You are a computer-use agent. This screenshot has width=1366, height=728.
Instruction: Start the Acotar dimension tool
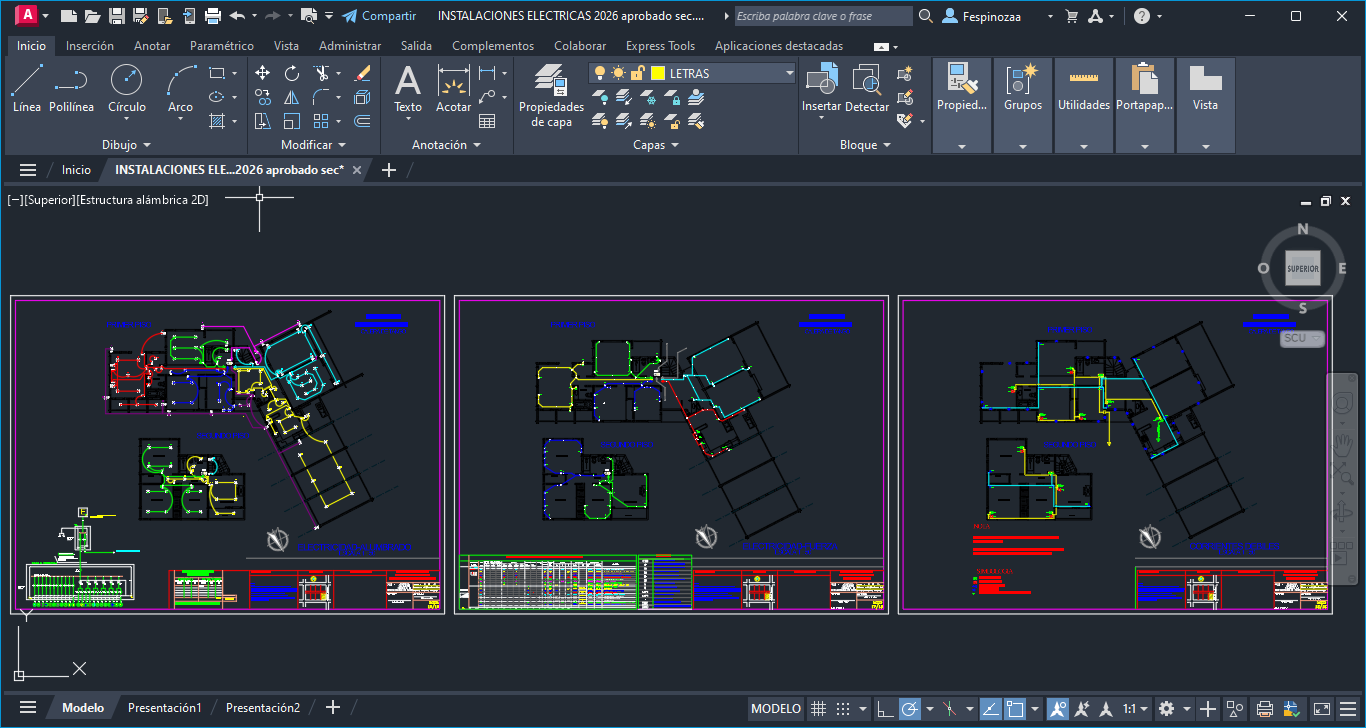pyautogui.click(x=453, y=89)
